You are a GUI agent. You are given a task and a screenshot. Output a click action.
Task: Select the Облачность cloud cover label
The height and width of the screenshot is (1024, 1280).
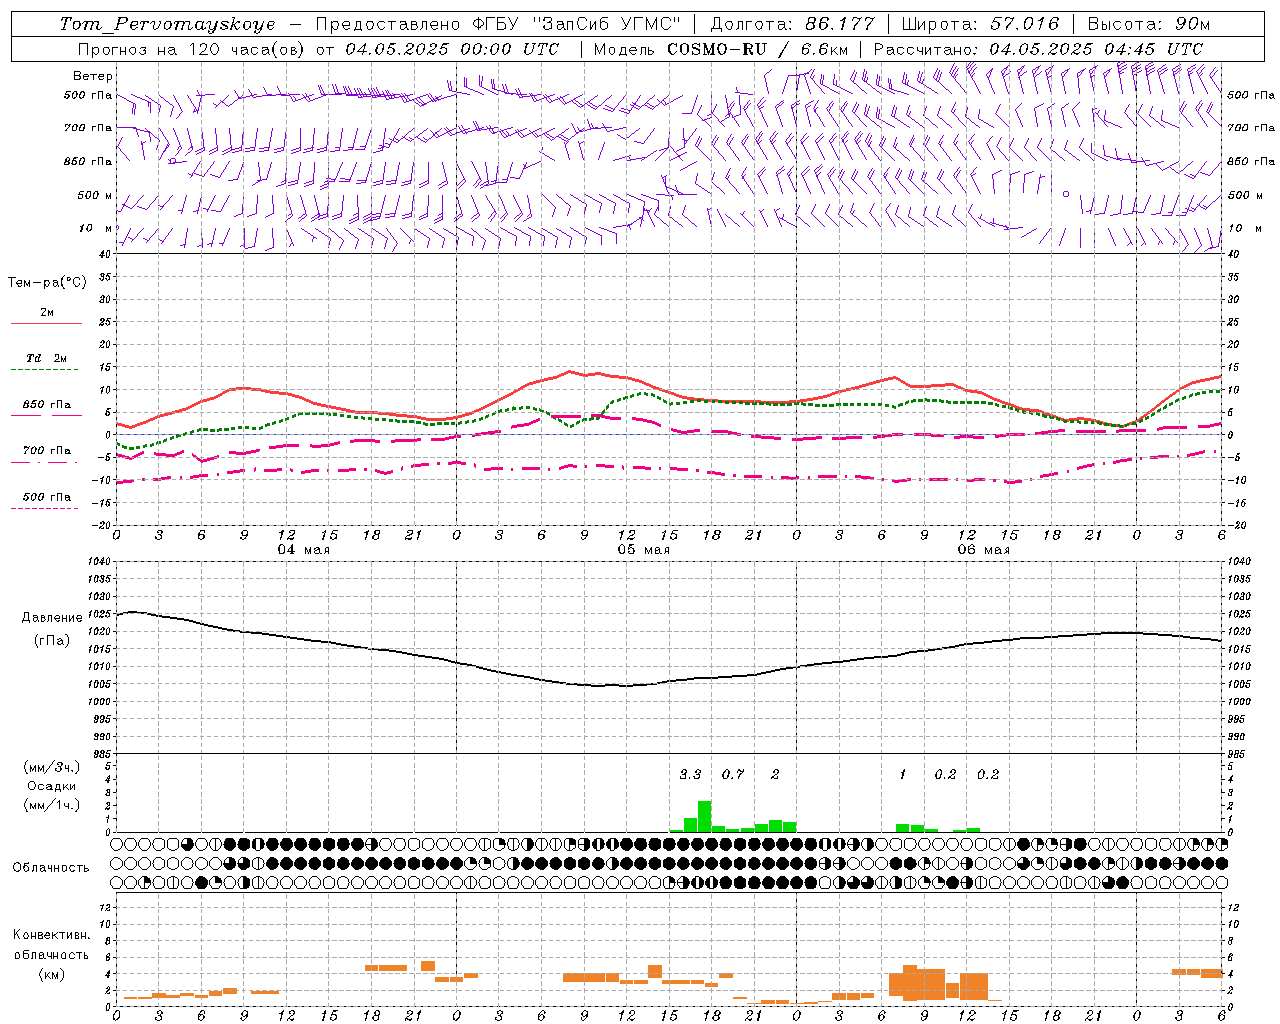pos(51,867)
